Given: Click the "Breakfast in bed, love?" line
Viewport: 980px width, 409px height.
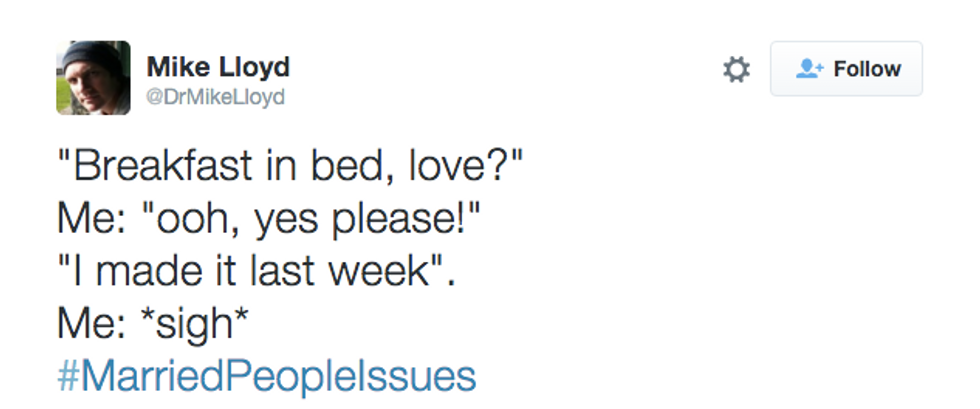Looking at the screenshot, I should pyautogui.click(x=291, y=164).
